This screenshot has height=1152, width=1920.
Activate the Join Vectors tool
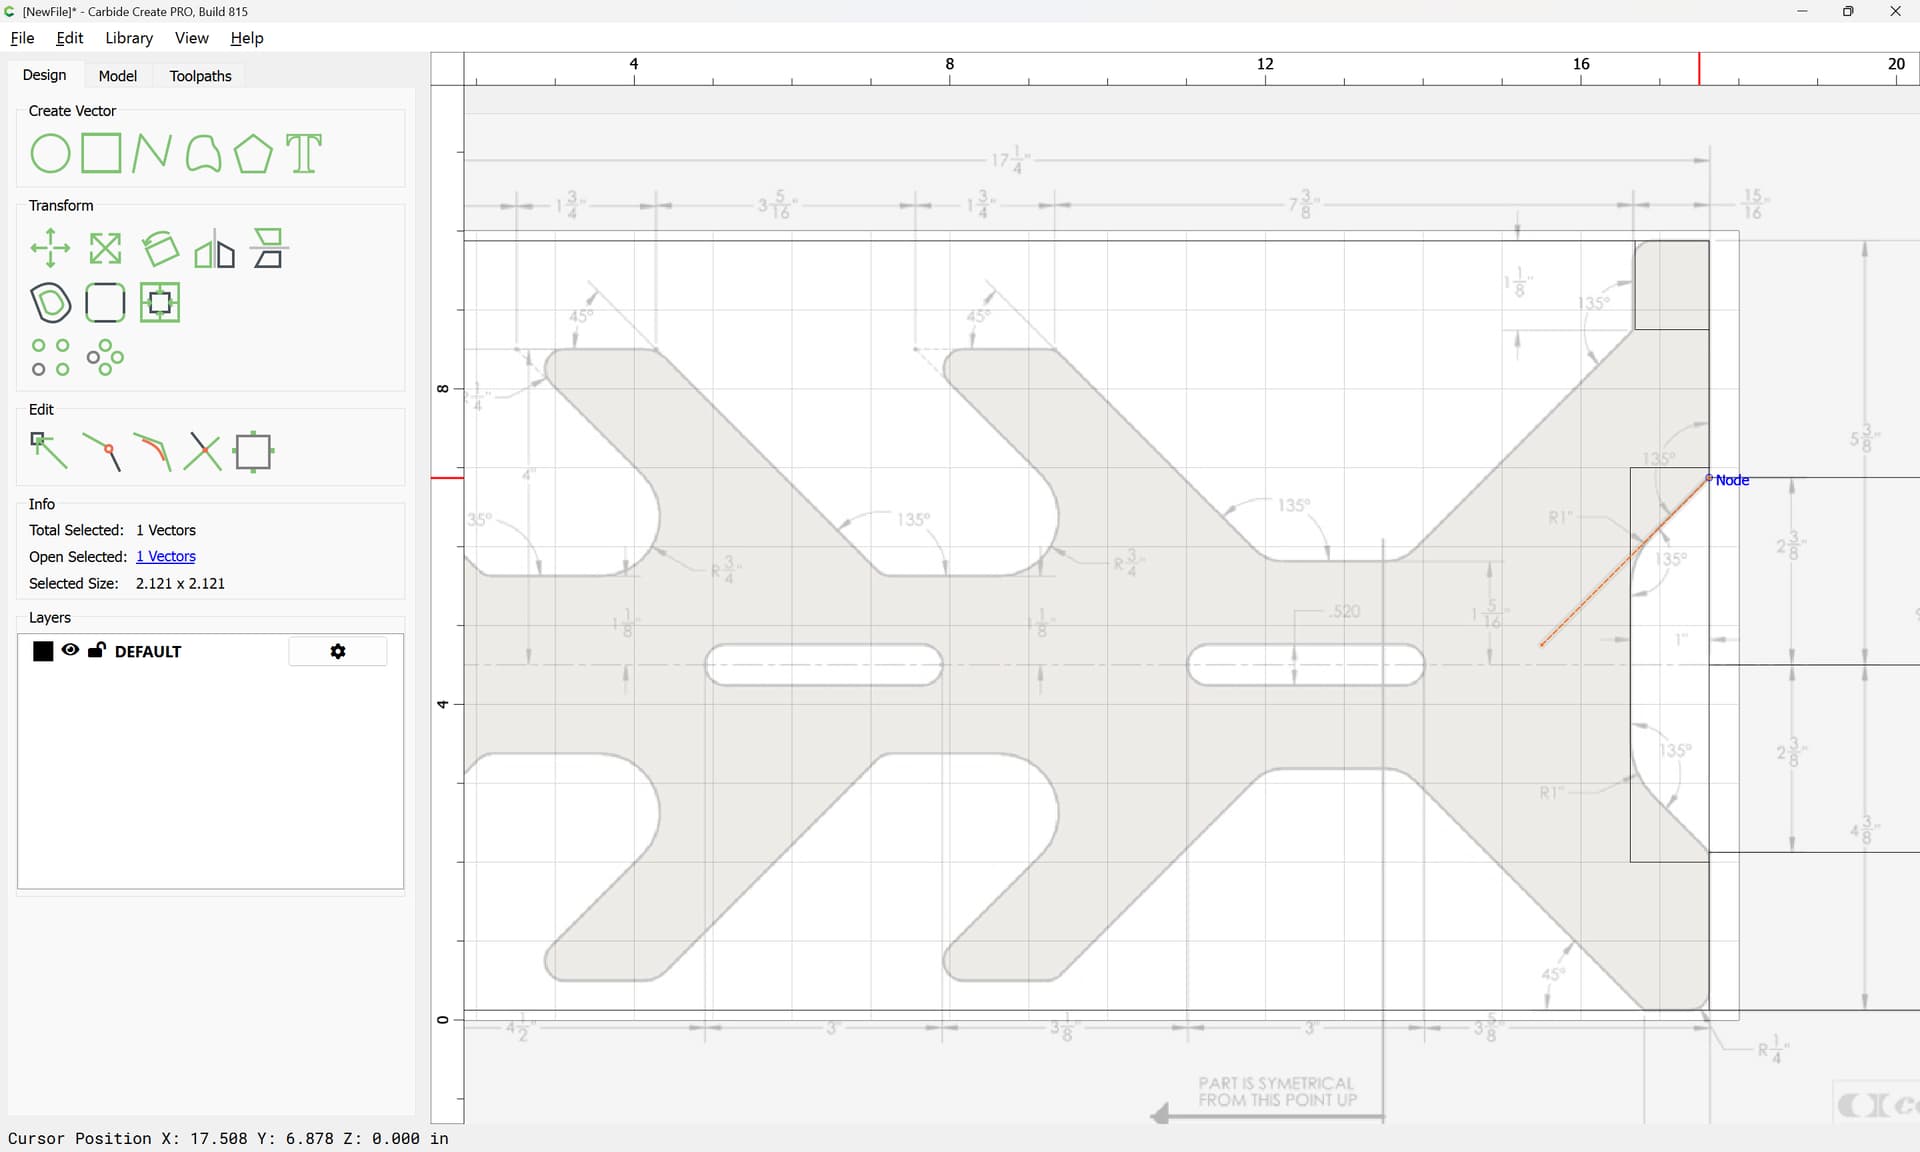coord(152,452)
